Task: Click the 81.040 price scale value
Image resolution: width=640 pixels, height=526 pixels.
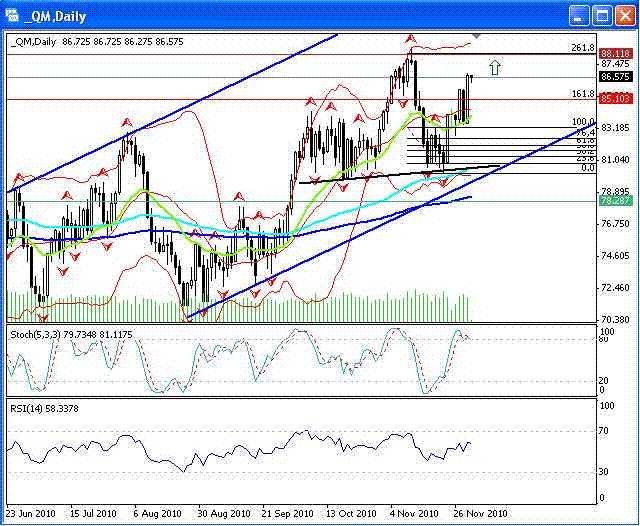Action: 616,160
